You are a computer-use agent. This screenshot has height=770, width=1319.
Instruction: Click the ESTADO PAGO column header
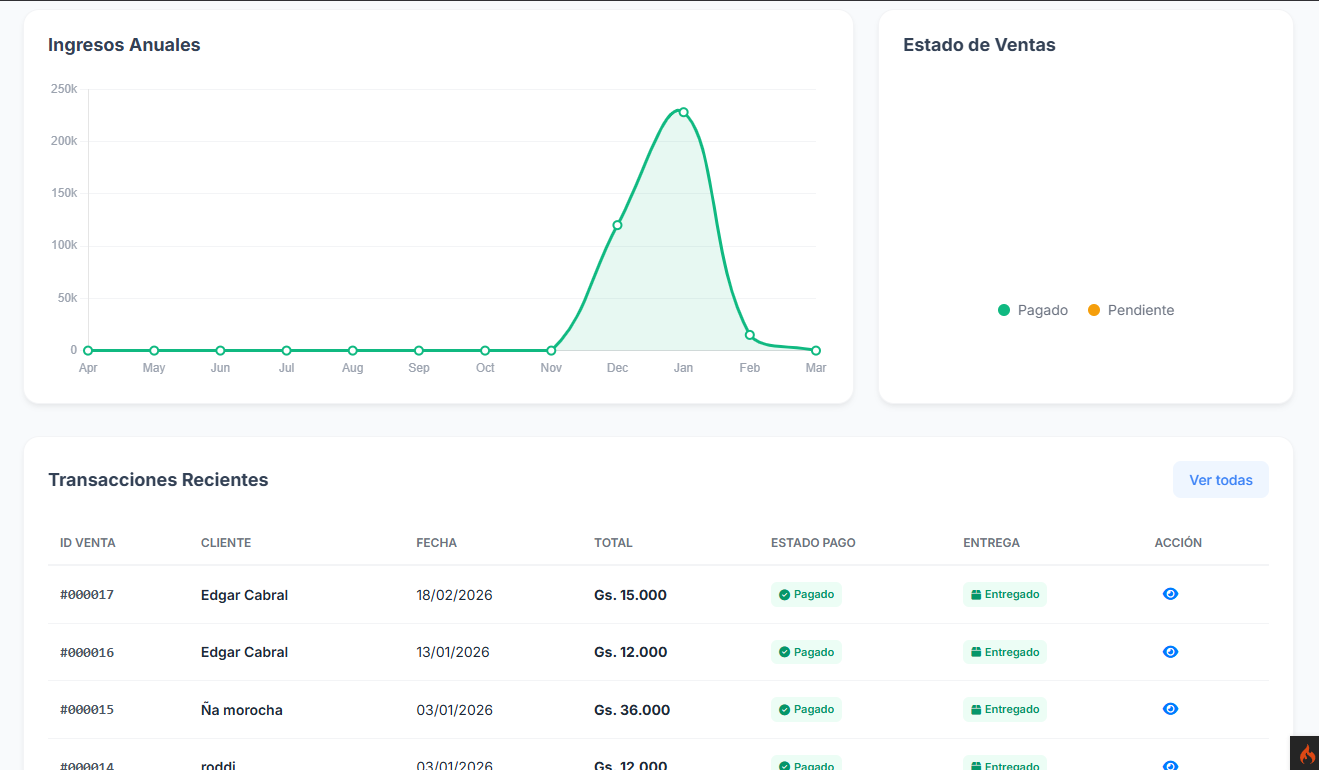click(x=813, y=543)
